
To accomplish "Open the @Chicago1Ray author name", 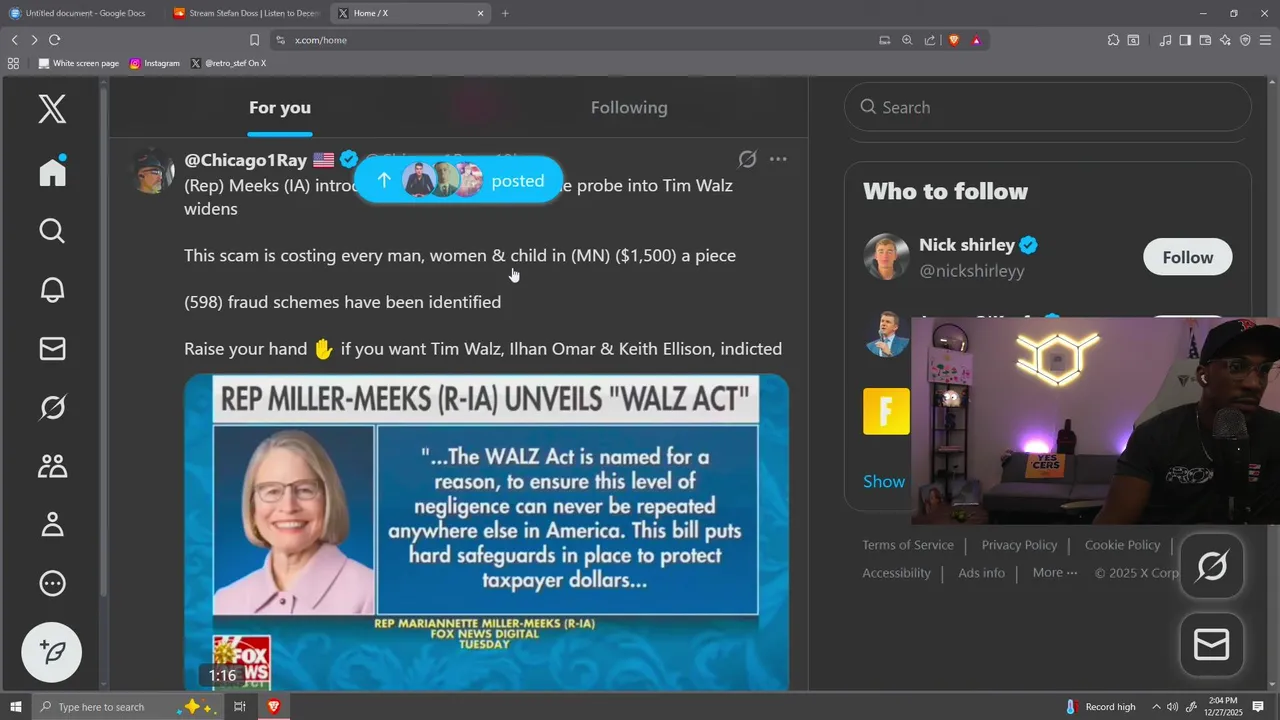I will (x=245, y=160).
